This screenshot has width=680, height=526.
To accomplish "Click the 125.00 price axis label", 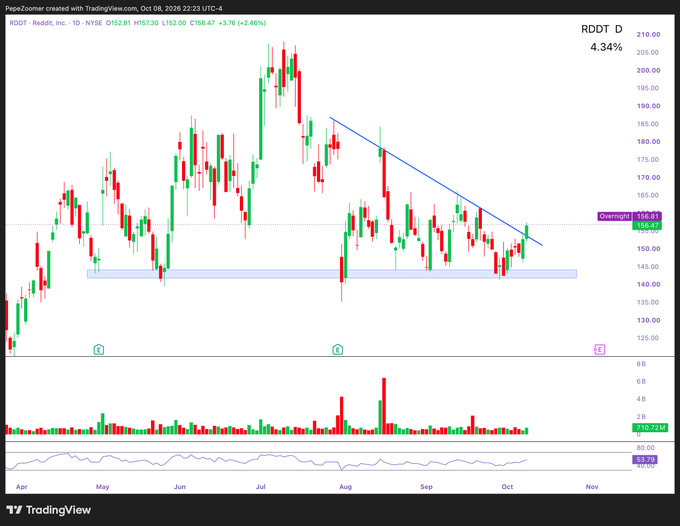I will tap(647, 338).
